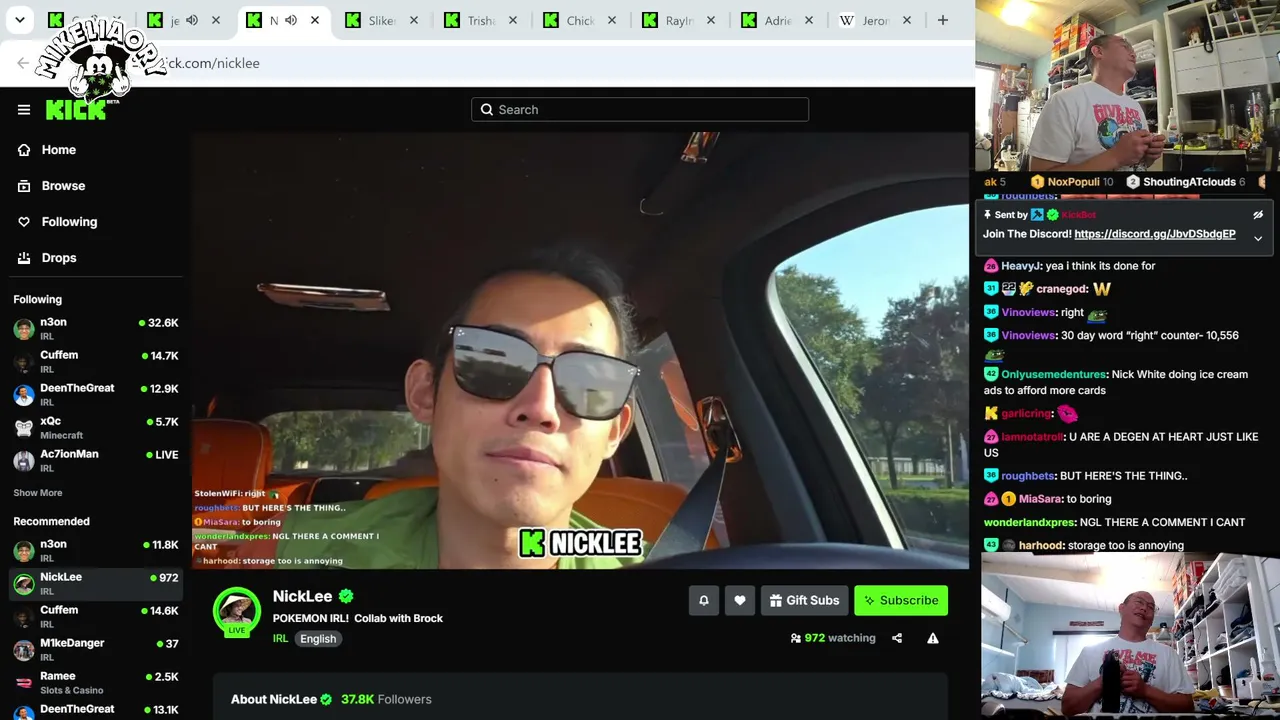Click ShoutingATclouds on the chat leaderboard
Screen dimensions: 1280x720
click(x=1189, y=182)
